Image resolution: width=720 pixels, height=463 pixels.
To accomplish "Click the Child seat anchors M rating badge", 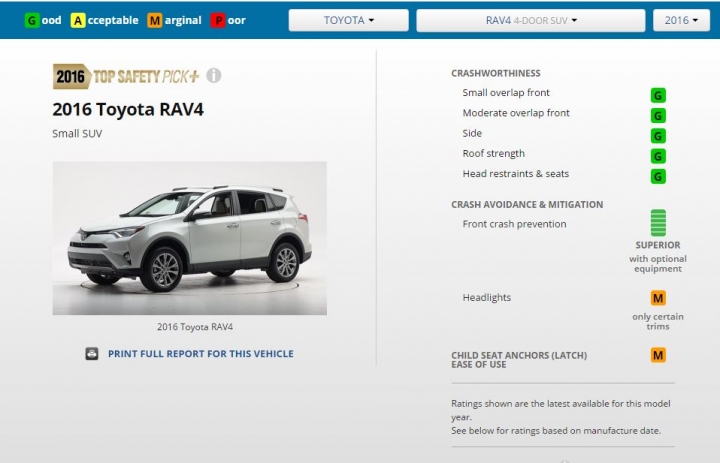I will click(658, 355).
